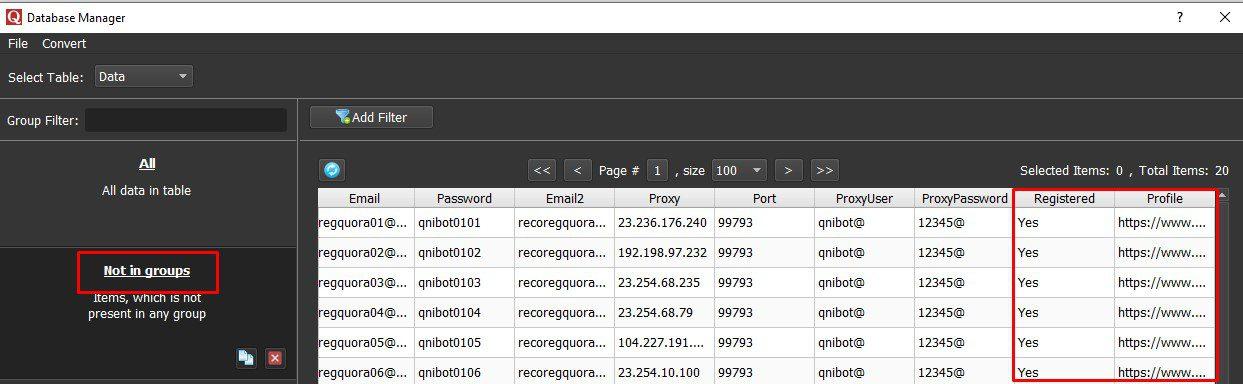Click password cell qnibot0103

[464, 283]
